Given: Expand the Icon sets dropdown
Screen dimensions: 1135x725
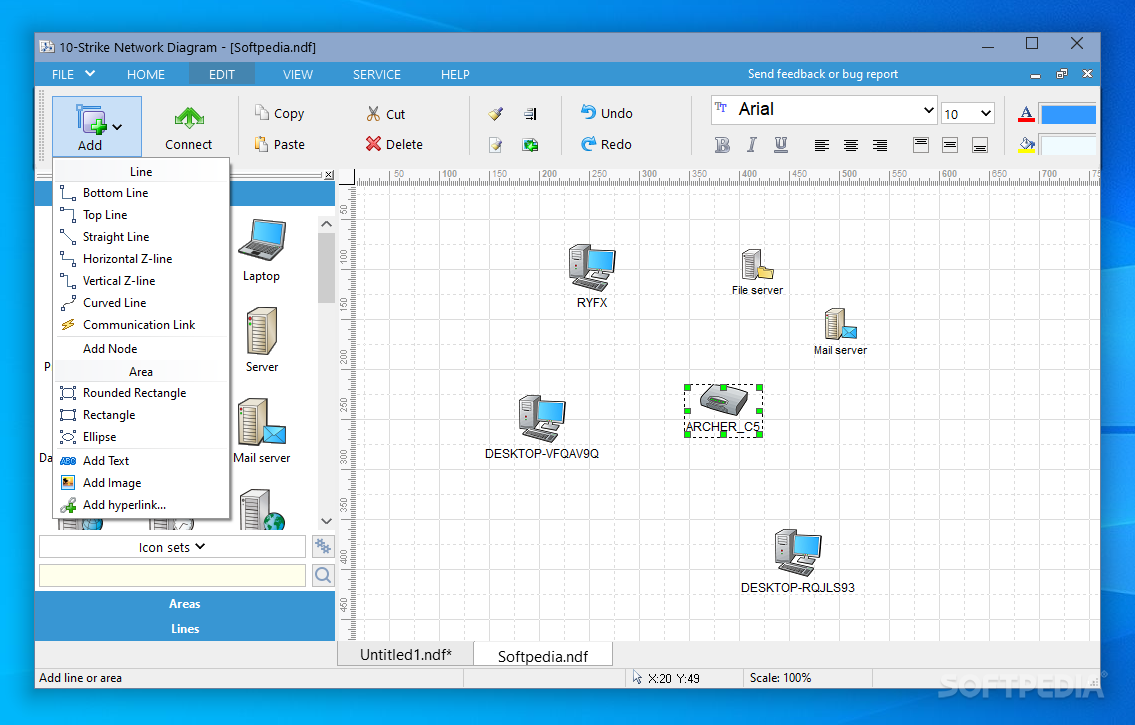Looking at the screenshot, I should [172, 547].
